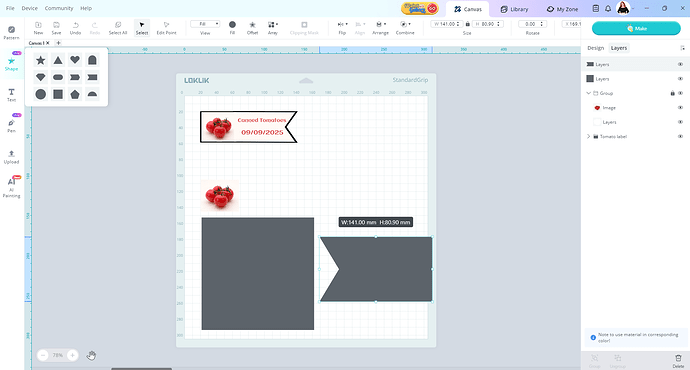
Task: Open the Flip dropdown
Action: (x=342, y=28)
